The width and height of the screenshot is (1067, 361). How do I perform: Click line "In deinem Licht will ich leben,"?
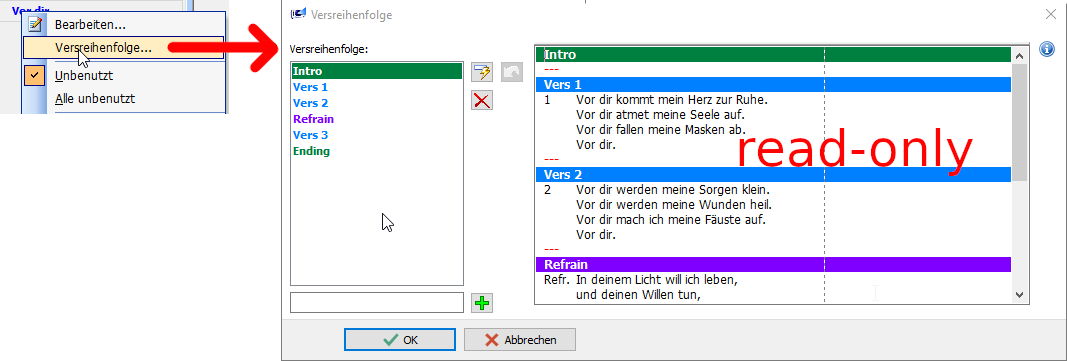pyautogui.click(x=657, y=279)
